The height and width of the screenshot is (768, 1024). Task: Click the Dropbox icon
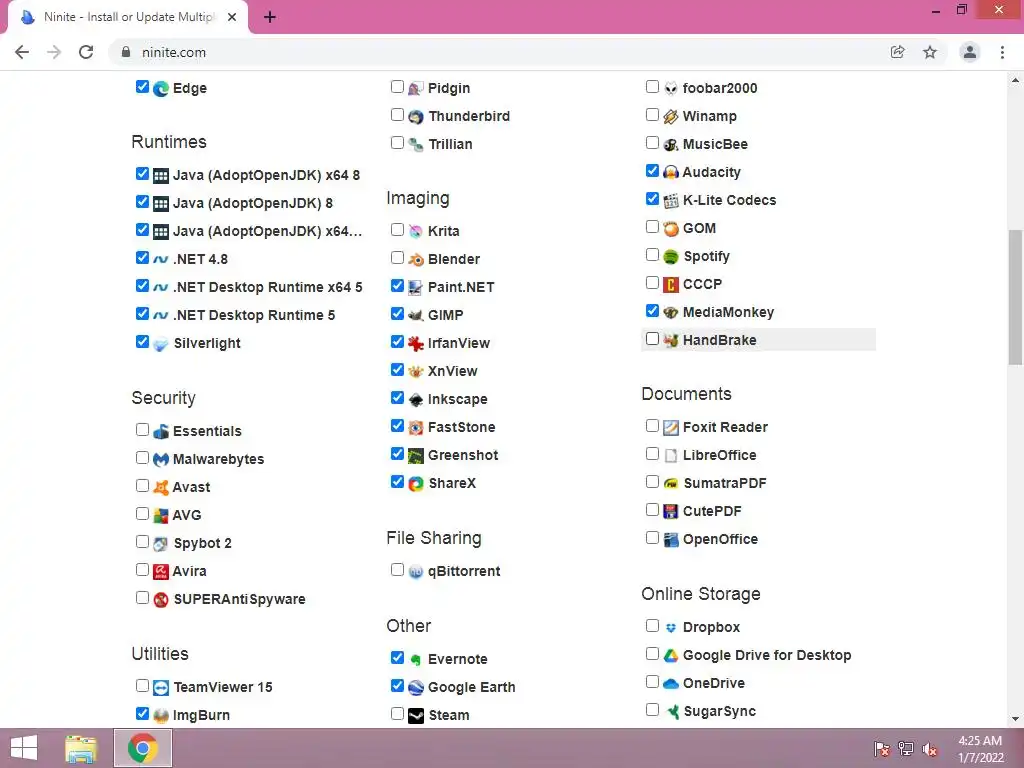[x=671, y=628]
